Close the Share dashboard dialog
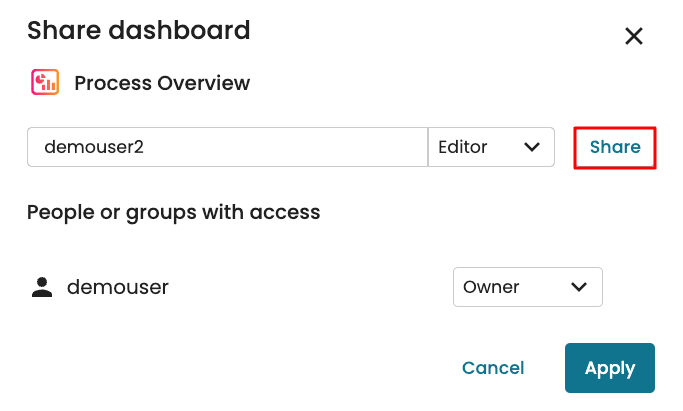The image size is (683, 411). point(633,37)
